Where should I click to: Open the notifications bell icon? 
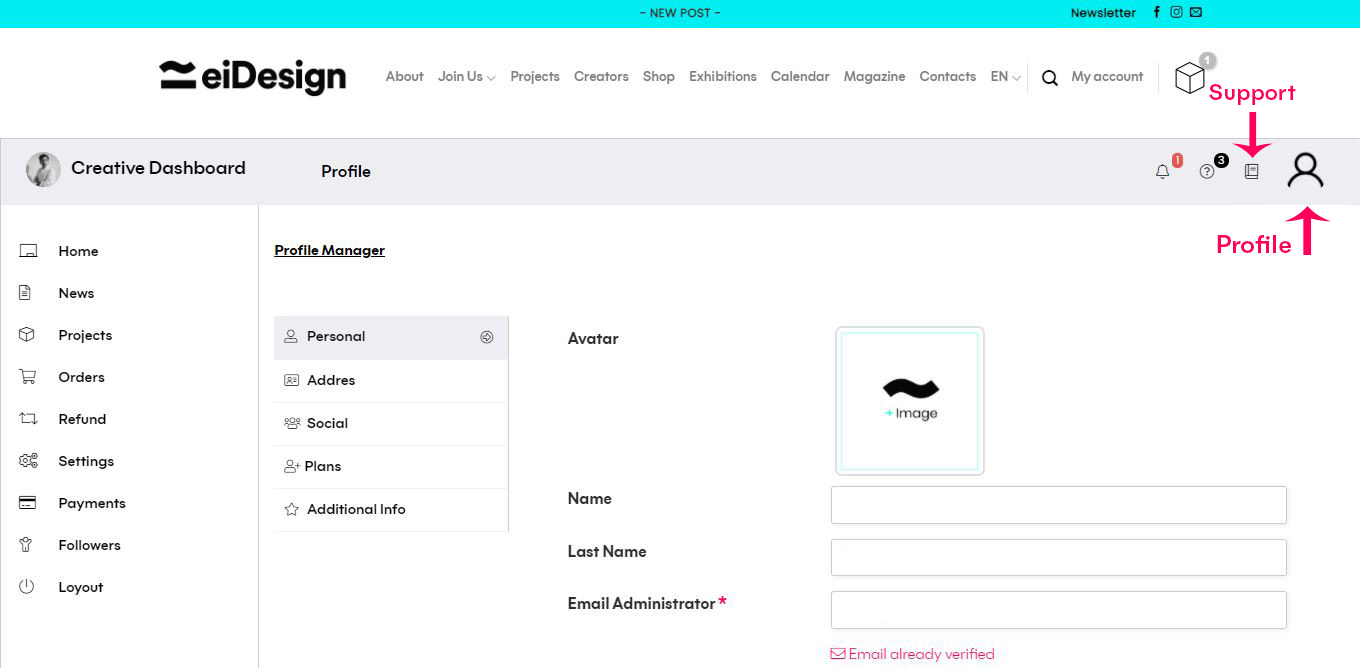pyautogui.click(x=1162, y=172)
